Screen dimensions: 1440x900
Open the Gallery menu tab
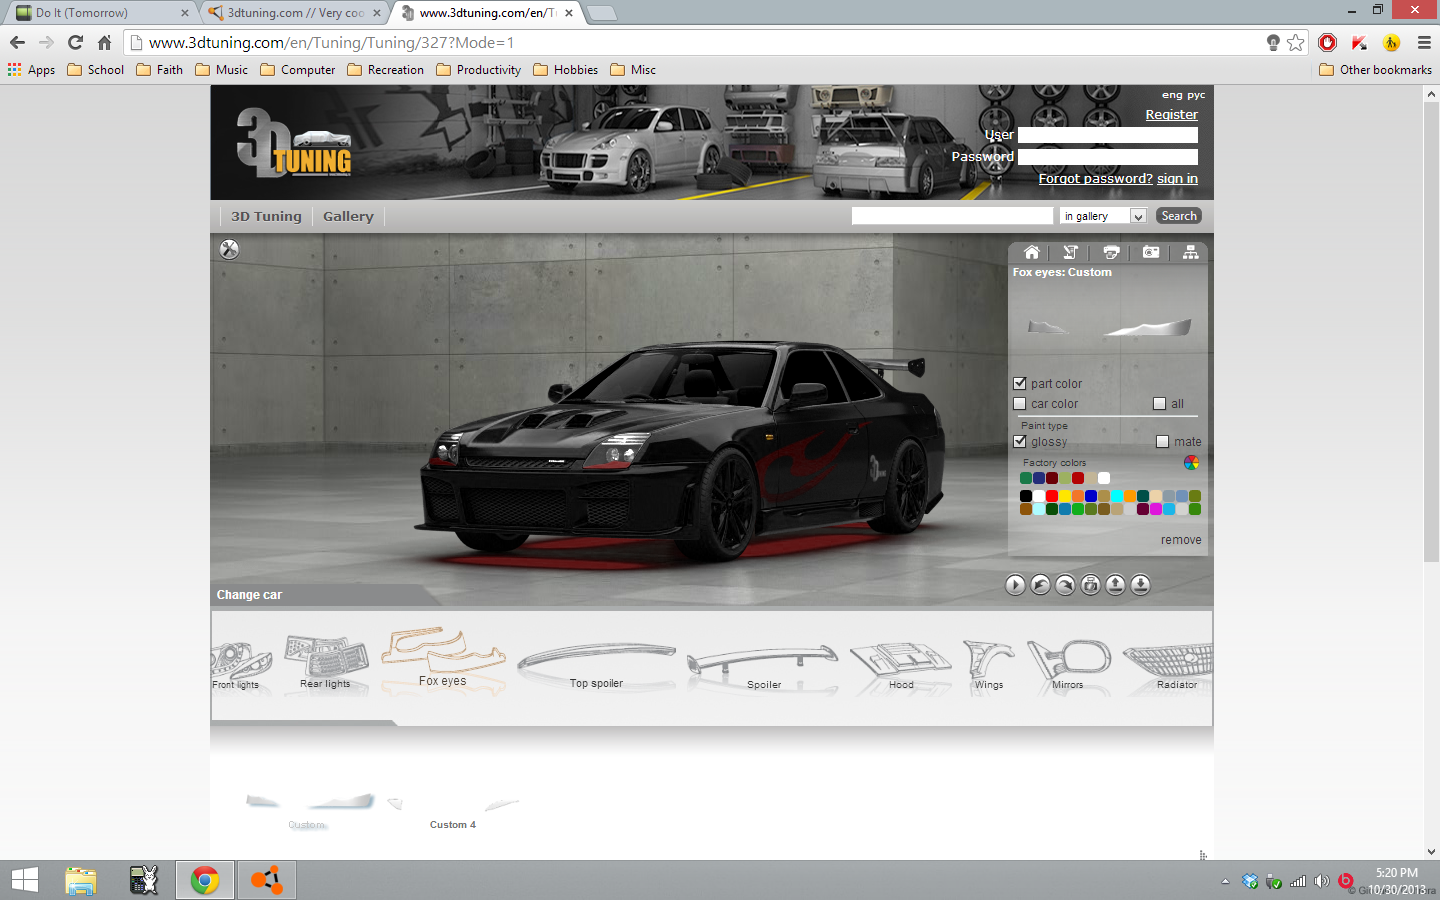pos(348,216)
